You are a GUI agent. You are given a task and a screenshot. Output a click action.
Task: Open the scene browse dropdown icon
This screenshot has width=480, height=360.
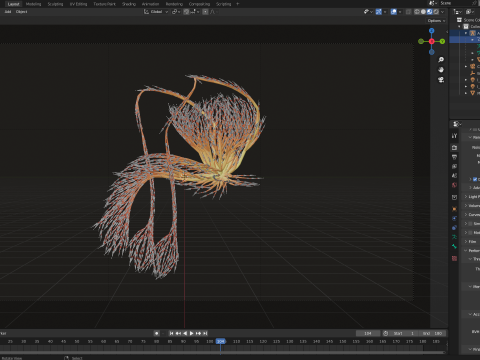click(x=433, y=3)
